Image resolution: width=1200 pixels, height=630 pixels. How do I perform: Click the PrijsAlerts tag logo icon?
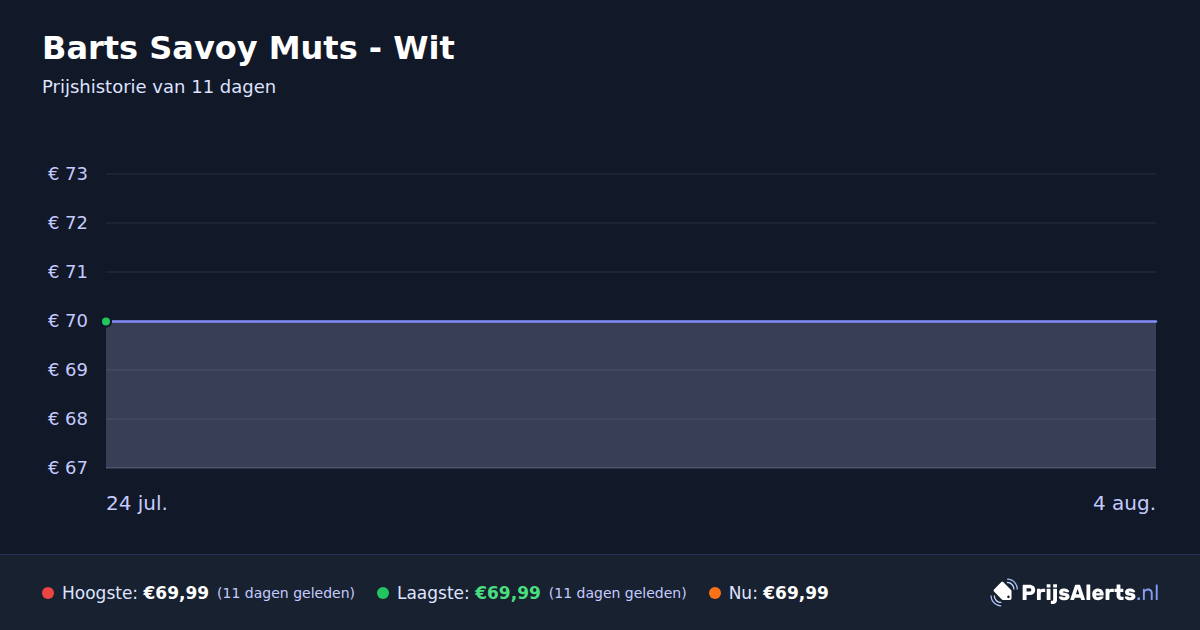tap(1003, 593)
